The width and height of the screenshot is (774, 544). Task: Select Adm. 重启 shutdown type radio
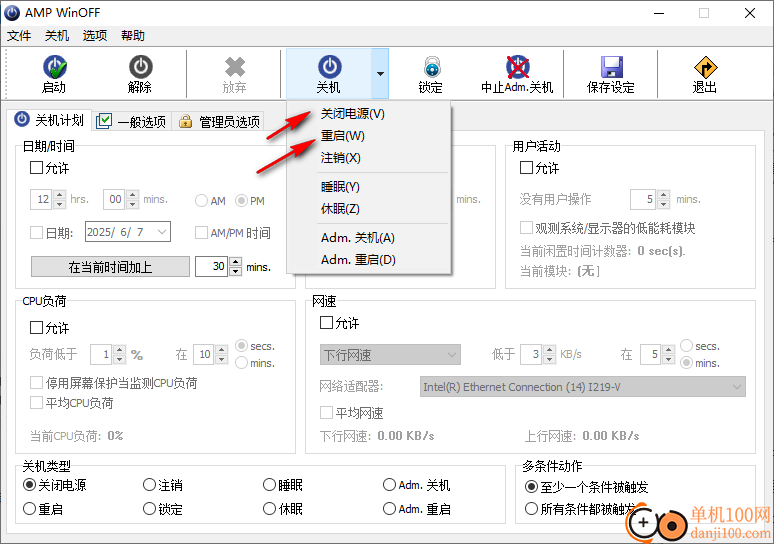pos(389,508)
